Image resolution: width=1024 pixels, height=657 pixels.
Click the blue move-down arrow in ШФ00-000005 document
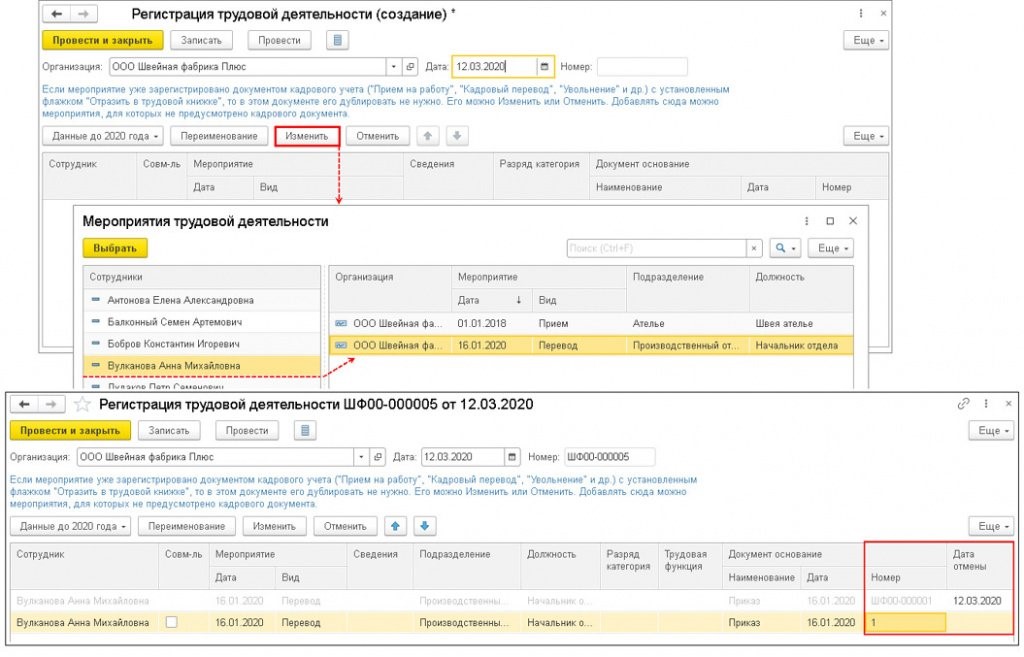pos(425,526)
